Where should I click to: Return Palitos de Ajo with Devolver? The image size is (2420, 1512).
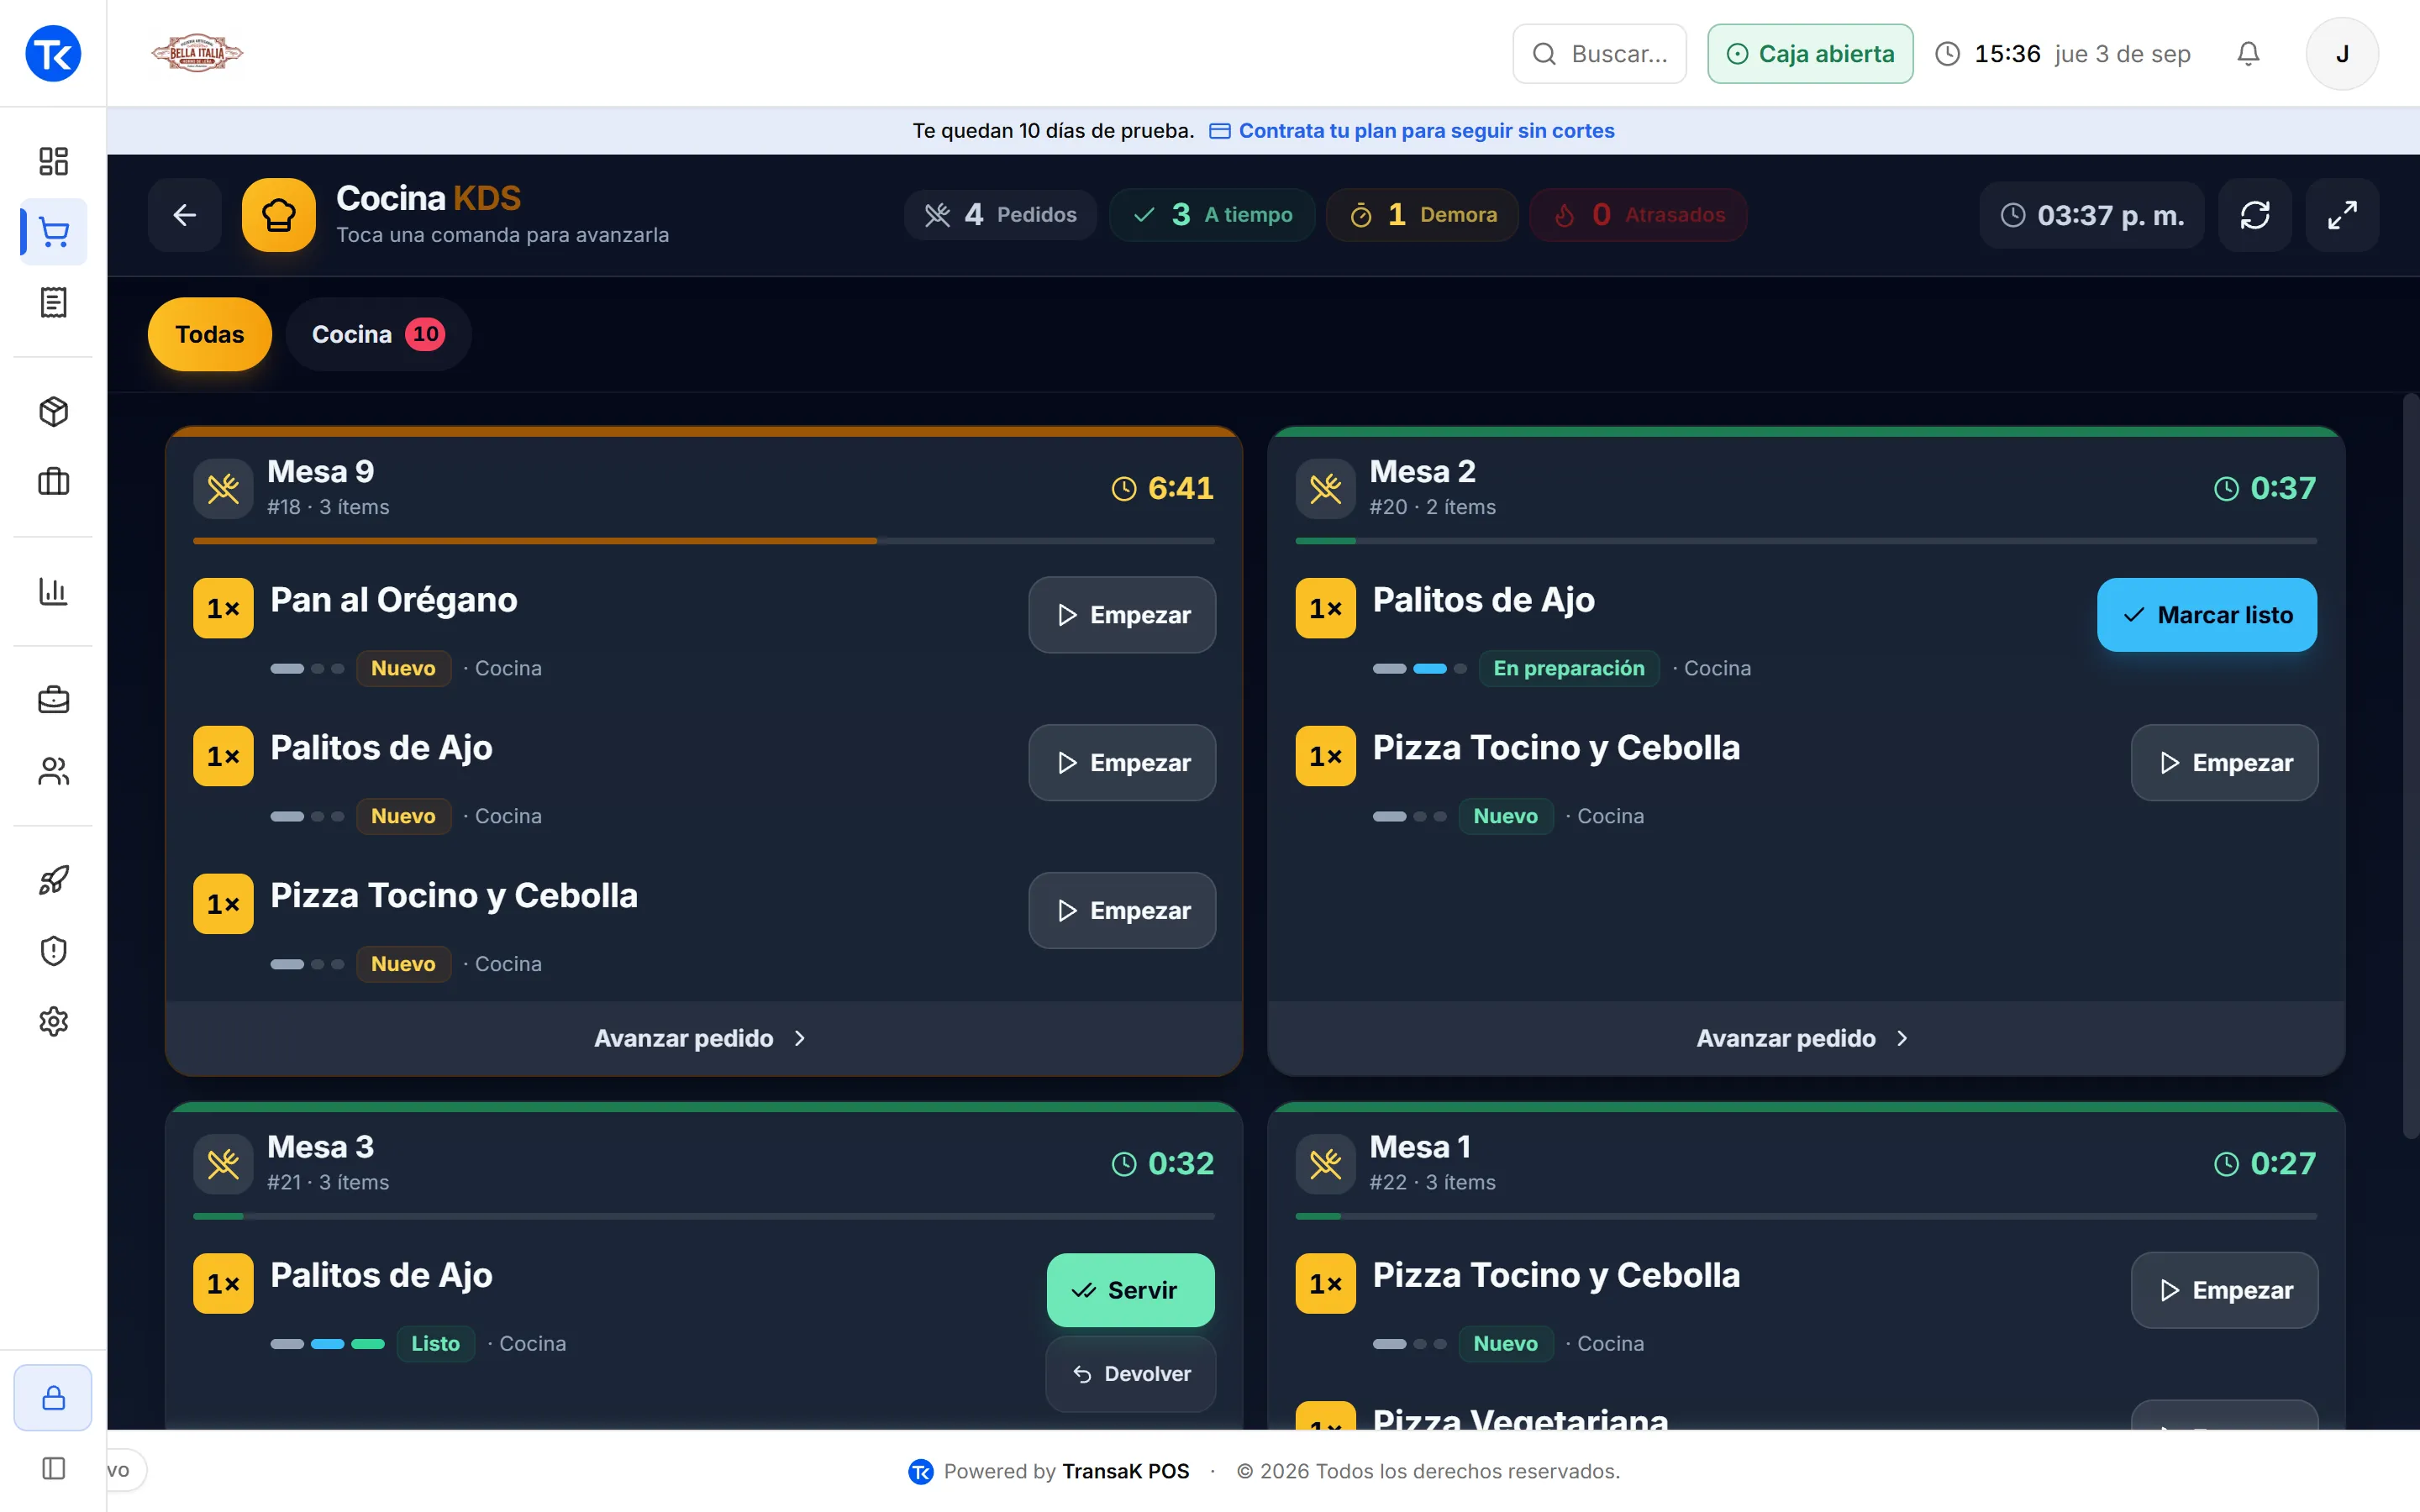coord(1130,1374)
